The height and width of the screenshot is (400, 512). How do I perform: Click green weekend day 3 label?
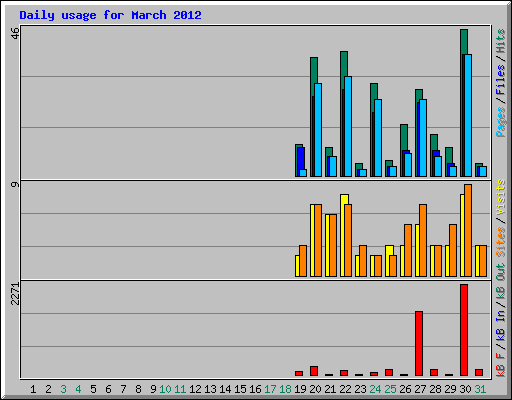pos(63,389)
